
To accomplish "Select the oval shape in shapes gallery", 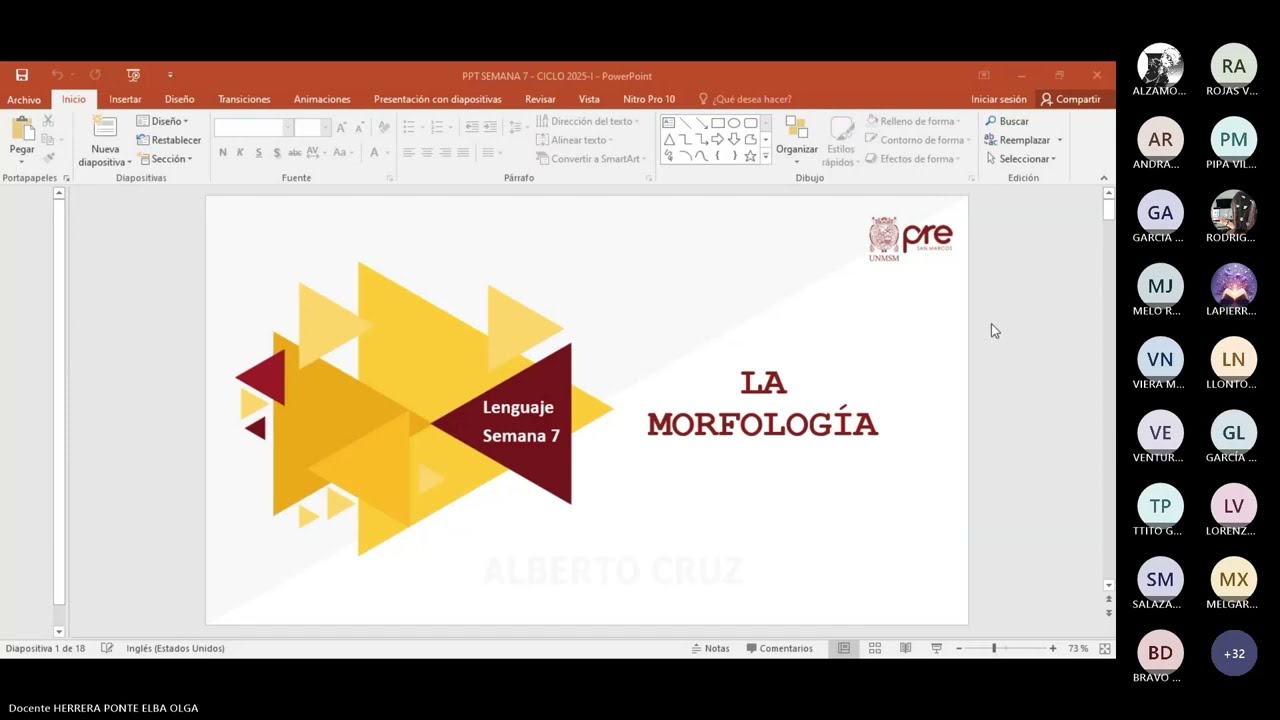I will point(734,123).
